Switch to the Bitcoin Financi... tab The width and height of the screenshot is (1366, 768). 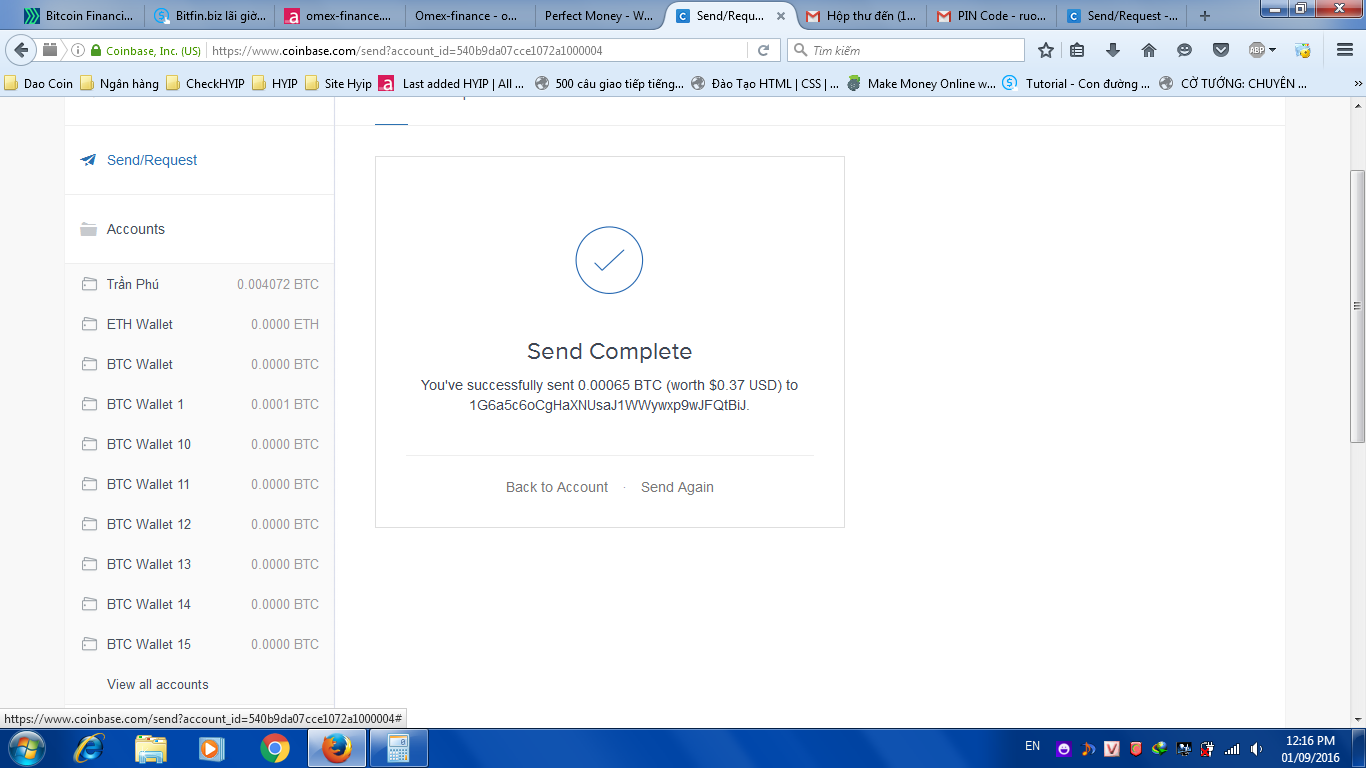(78, 16)
